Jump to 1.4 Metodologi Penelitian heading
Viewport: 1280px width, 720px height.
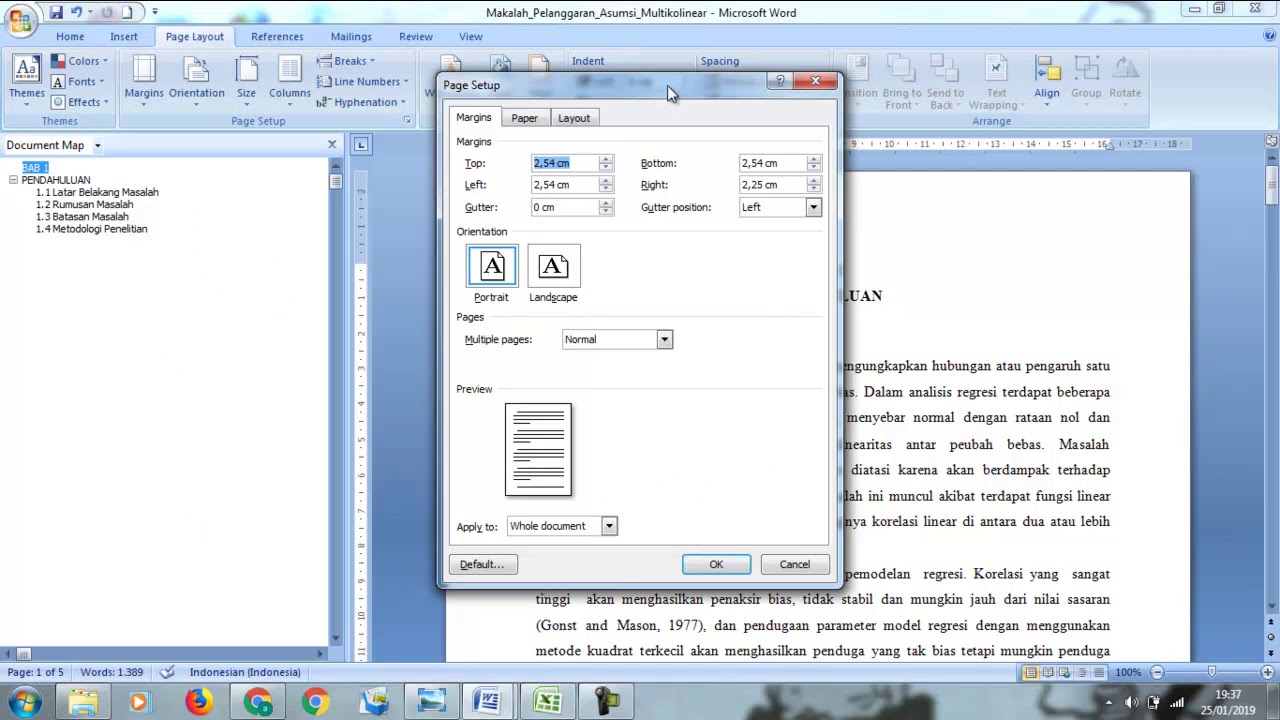[x=91, y=229]
